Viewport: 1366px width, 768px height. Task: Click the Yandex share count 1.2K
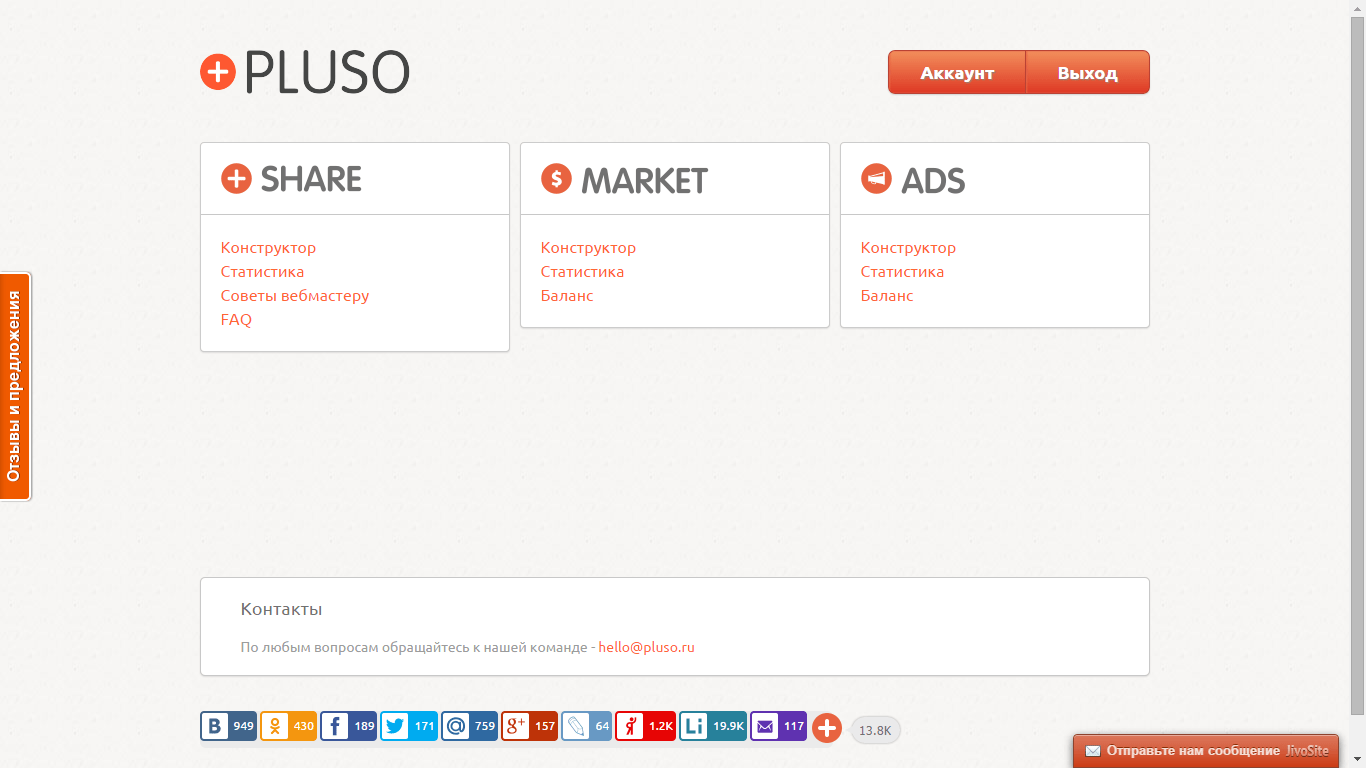pos(660,726)
